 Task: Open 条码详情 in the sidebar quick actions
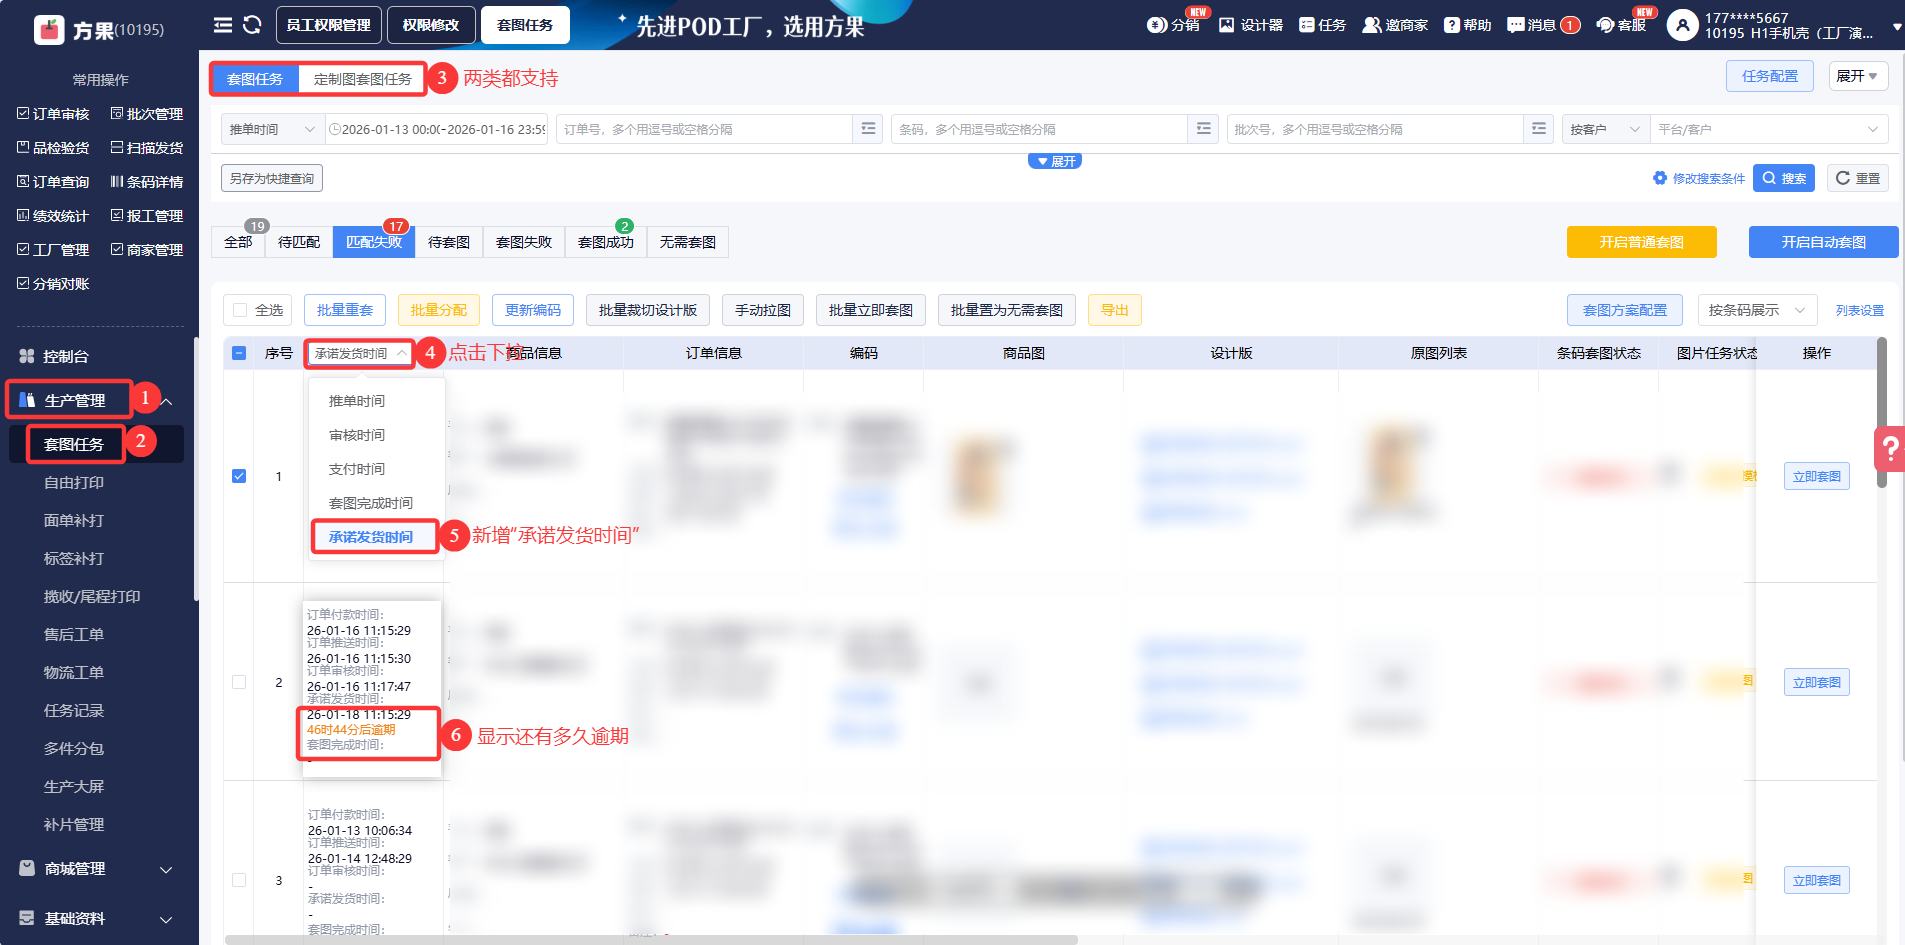tap(147, 181)
